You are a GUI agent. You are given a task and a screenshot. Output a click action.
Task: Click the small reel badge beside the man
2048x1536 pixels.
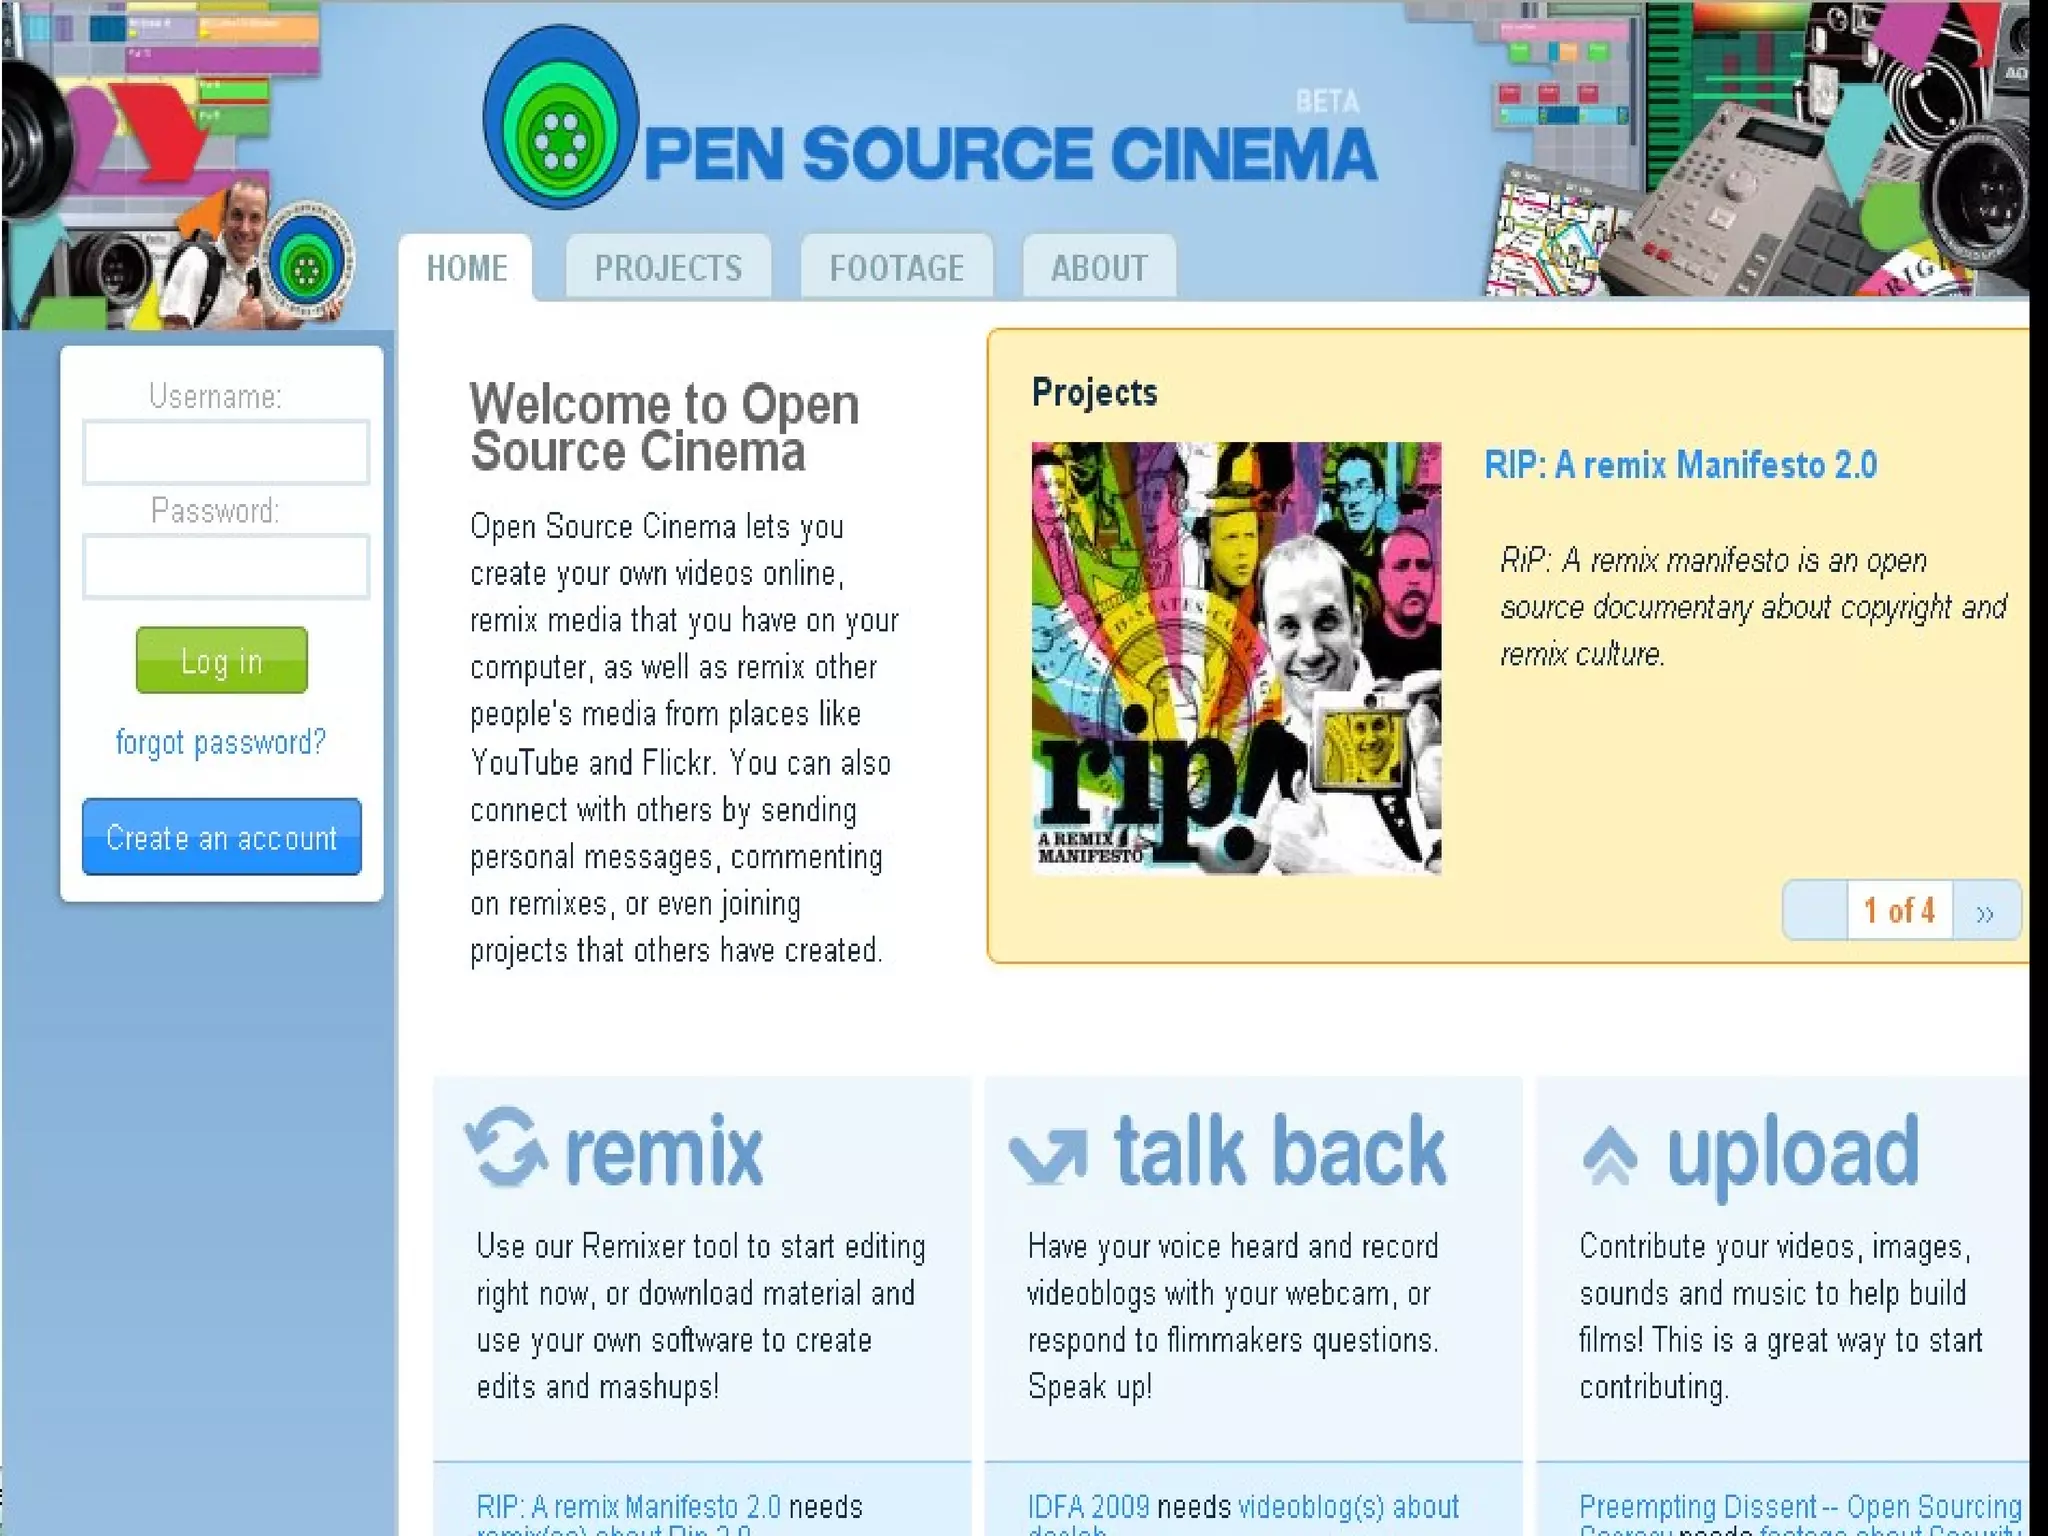(307, 265)
